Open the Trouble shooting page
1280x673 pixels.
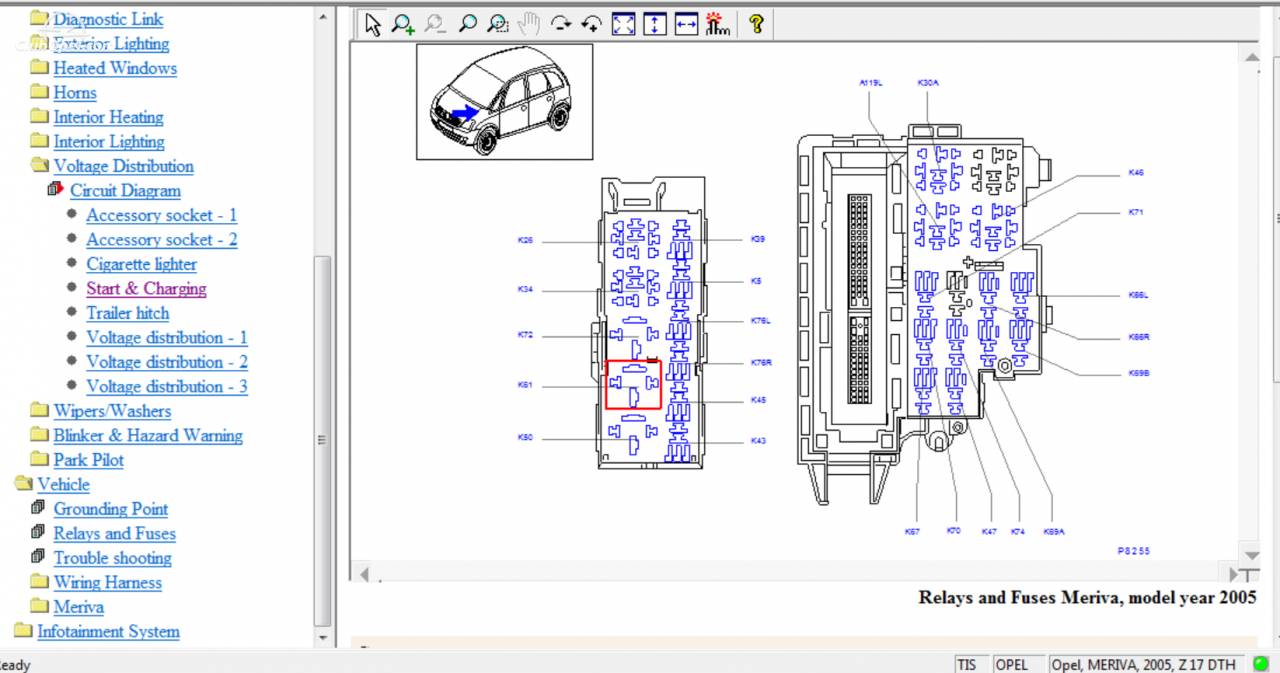[x=112, y=558]
